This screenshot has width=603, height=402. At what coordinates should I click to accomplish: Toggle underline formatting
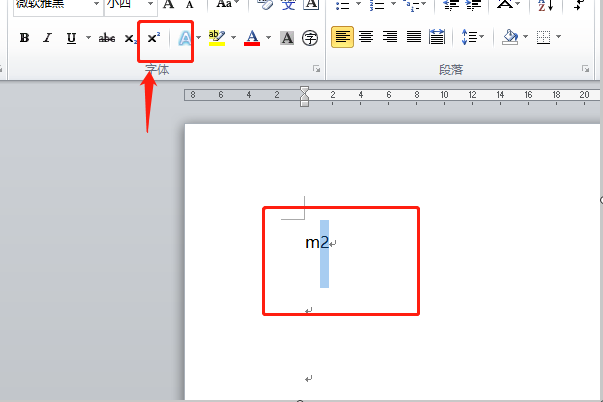(71, 38)
